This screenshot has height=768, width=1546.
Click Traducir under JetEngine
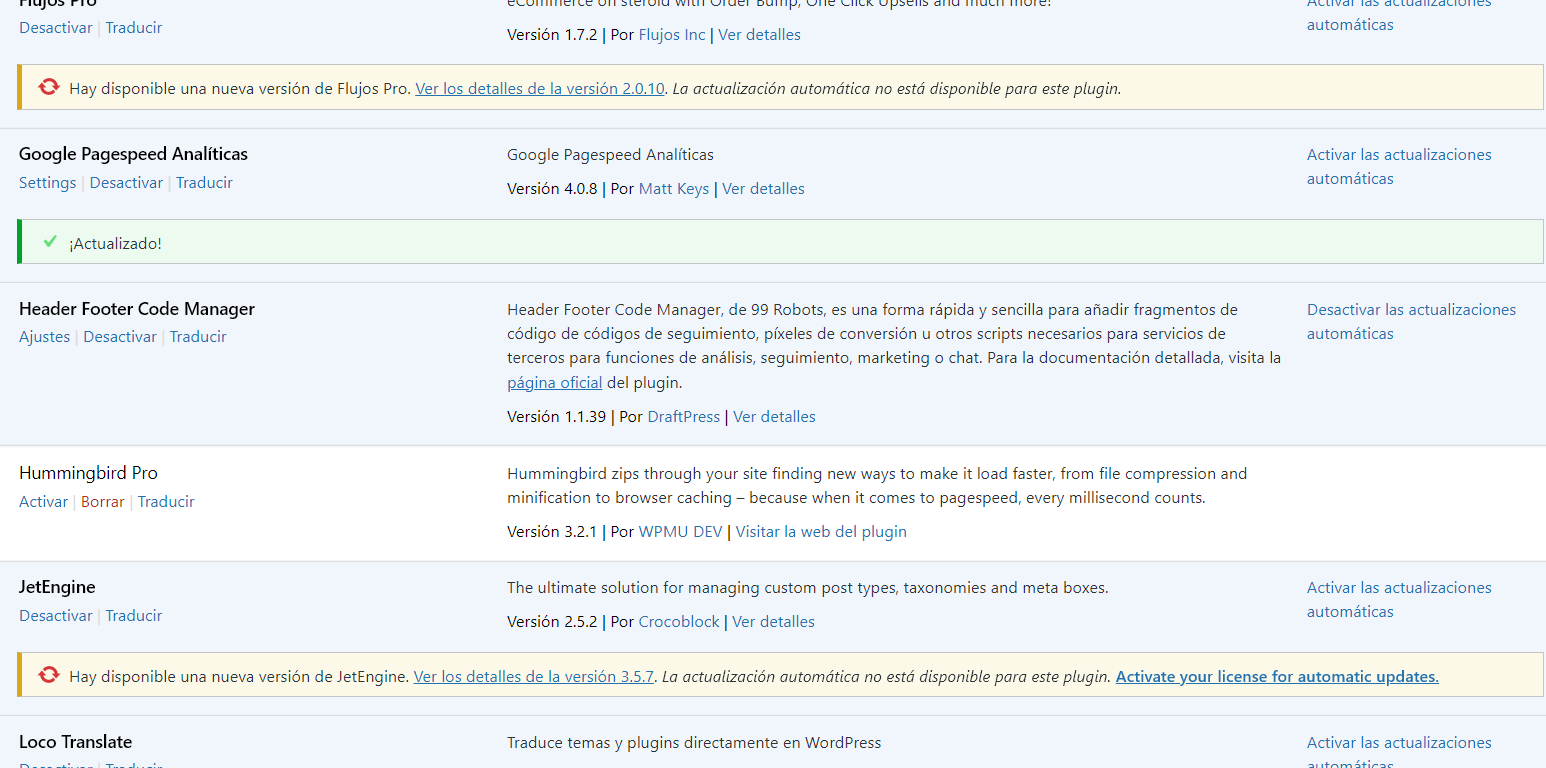tap(134, 615)
